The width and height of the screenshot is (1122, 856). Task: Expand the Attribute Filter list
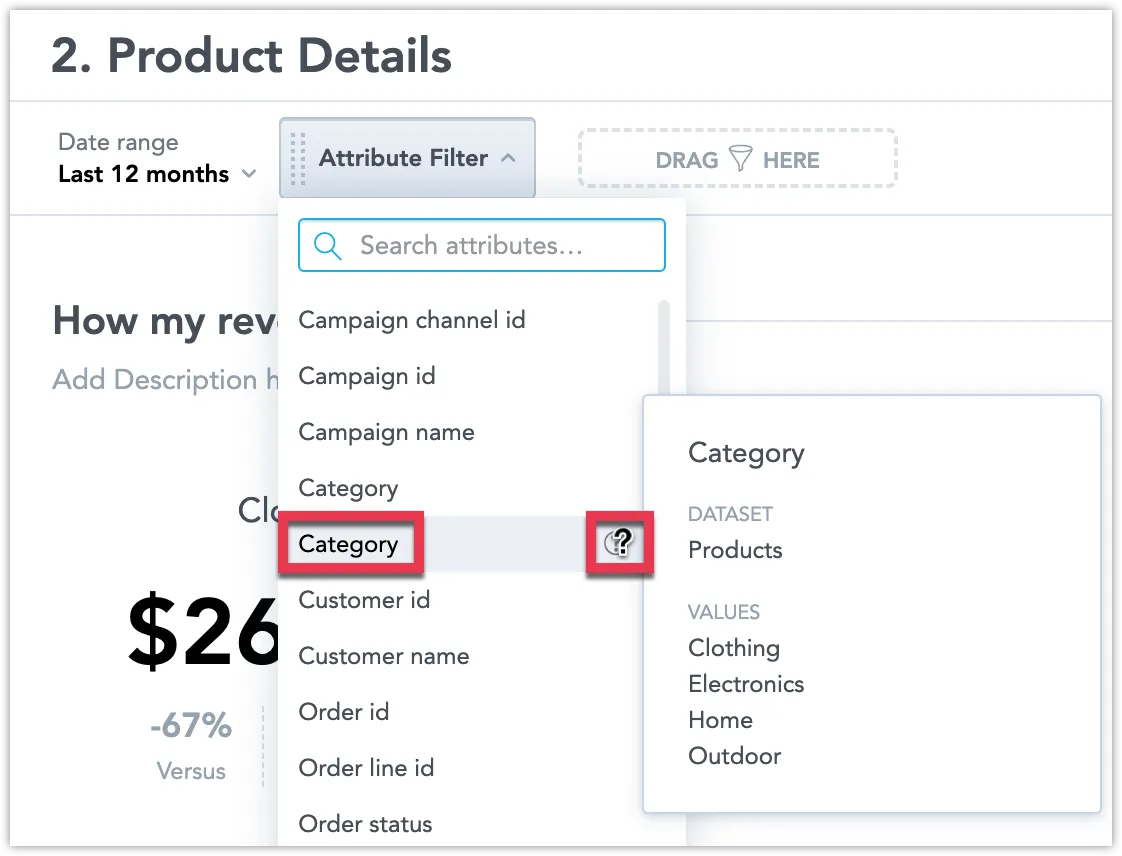pyautogui.click(x=404, y=158)
